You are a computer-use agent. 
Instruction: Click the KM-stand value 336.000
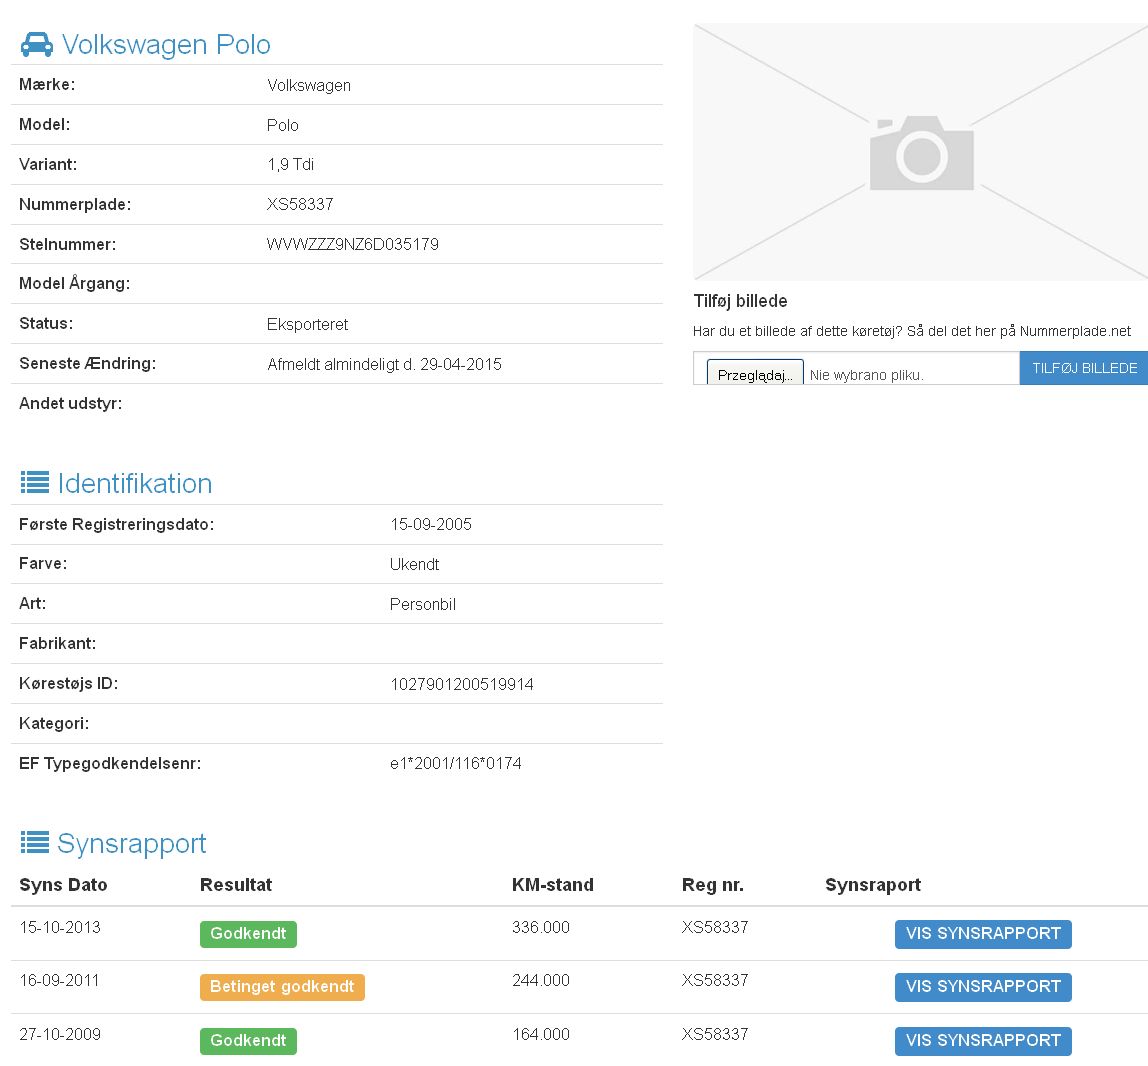tap(541, 928)
